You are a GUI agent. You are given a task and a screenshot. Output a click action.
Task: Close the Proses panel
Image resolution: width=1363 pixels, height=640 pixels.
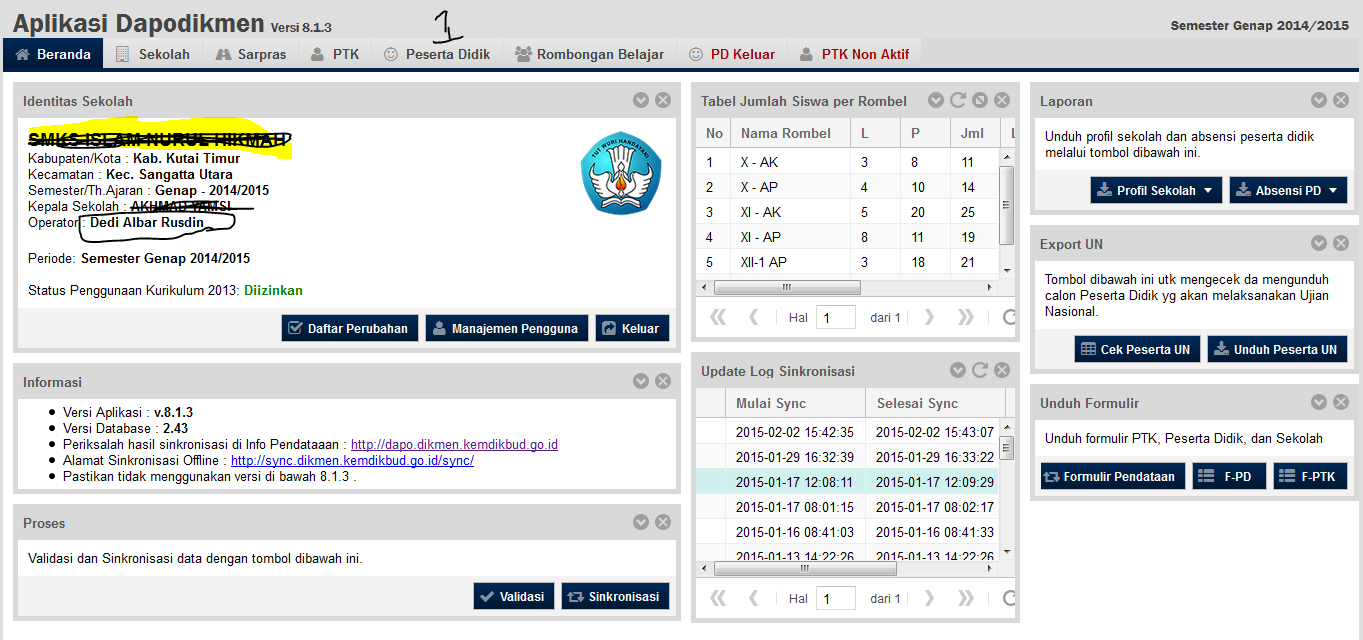(x=663, y=522)
